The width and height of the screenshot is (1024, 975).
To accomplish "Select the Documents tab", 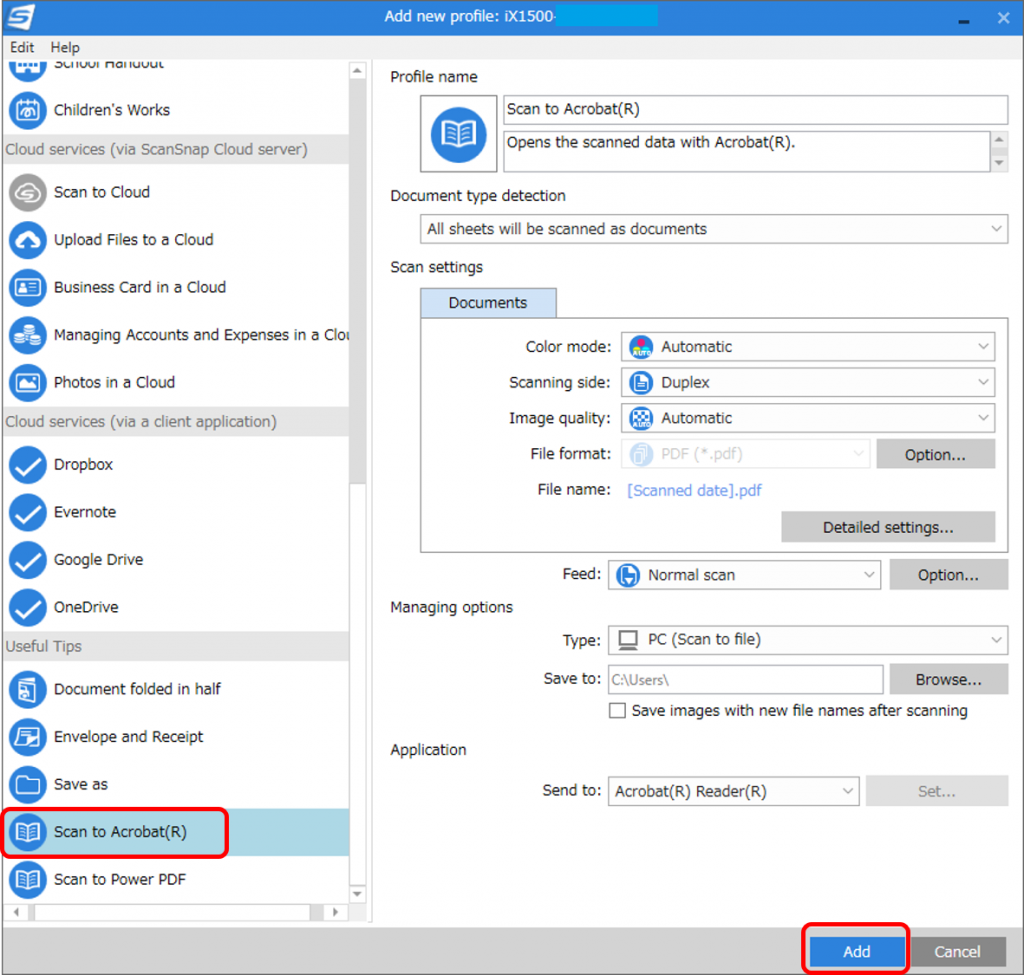I will point(488,303).
